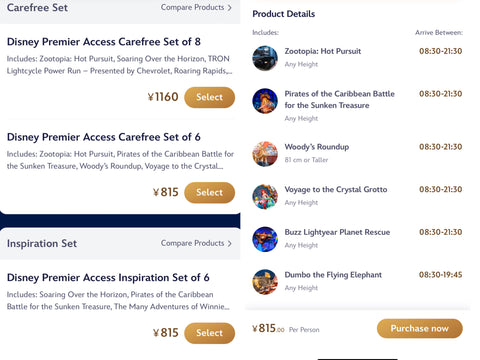Select the Inspiration Set of 6

[x=209, y=333]
